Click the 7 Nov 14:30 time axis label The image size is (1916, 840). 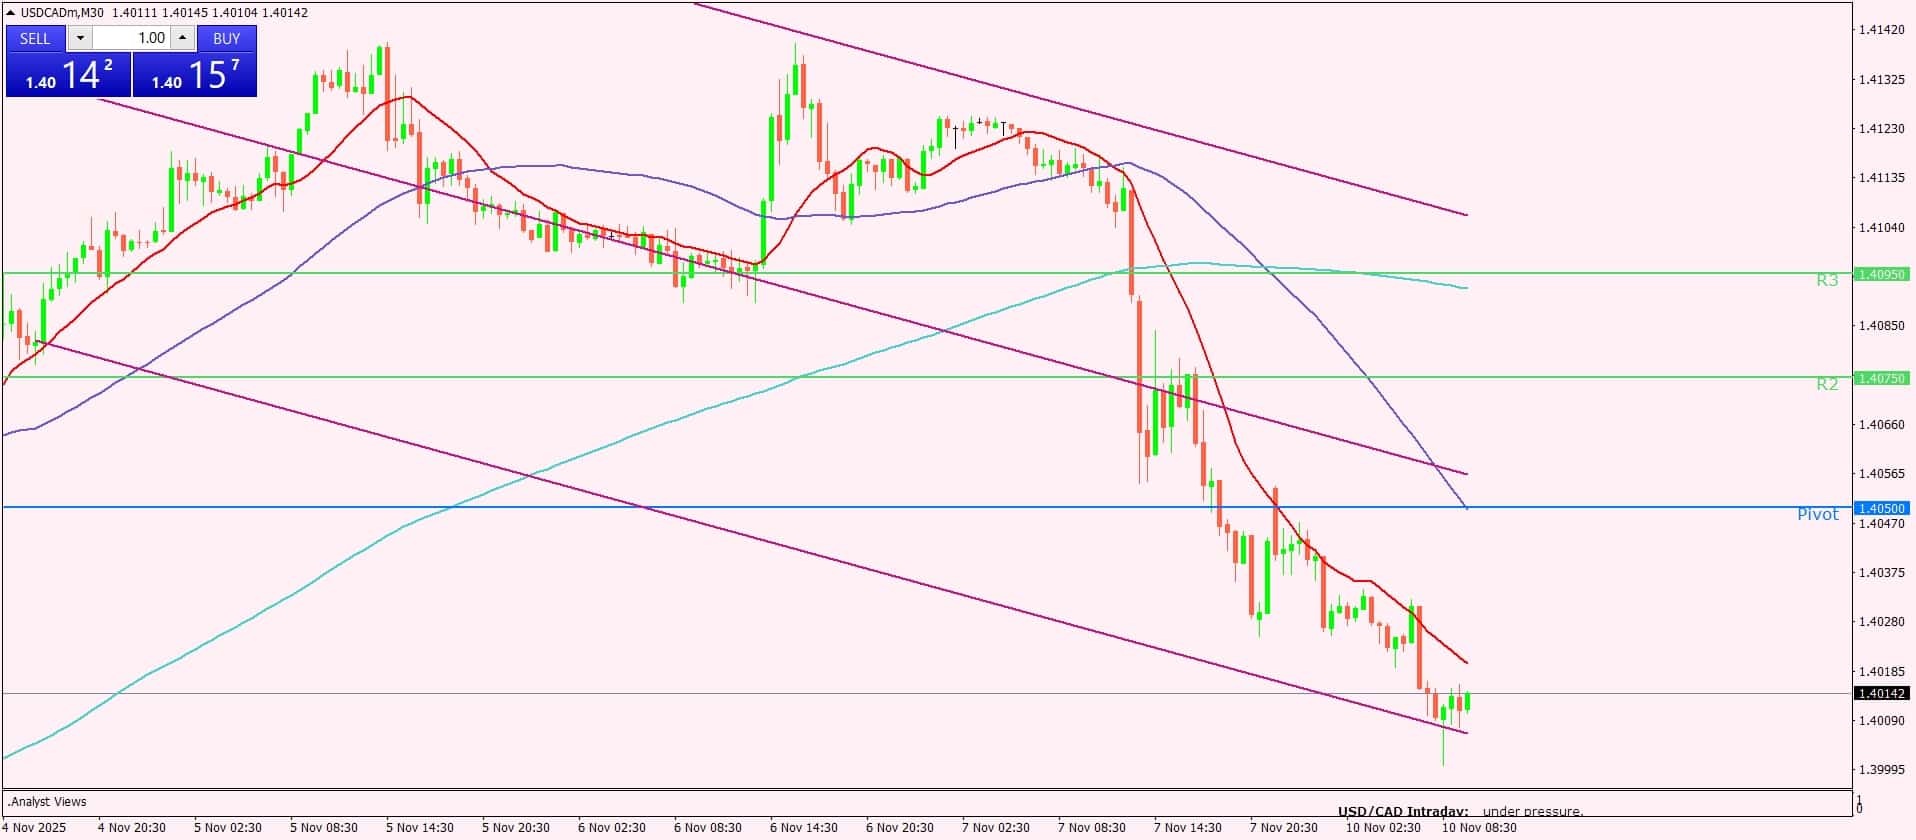1188,828
